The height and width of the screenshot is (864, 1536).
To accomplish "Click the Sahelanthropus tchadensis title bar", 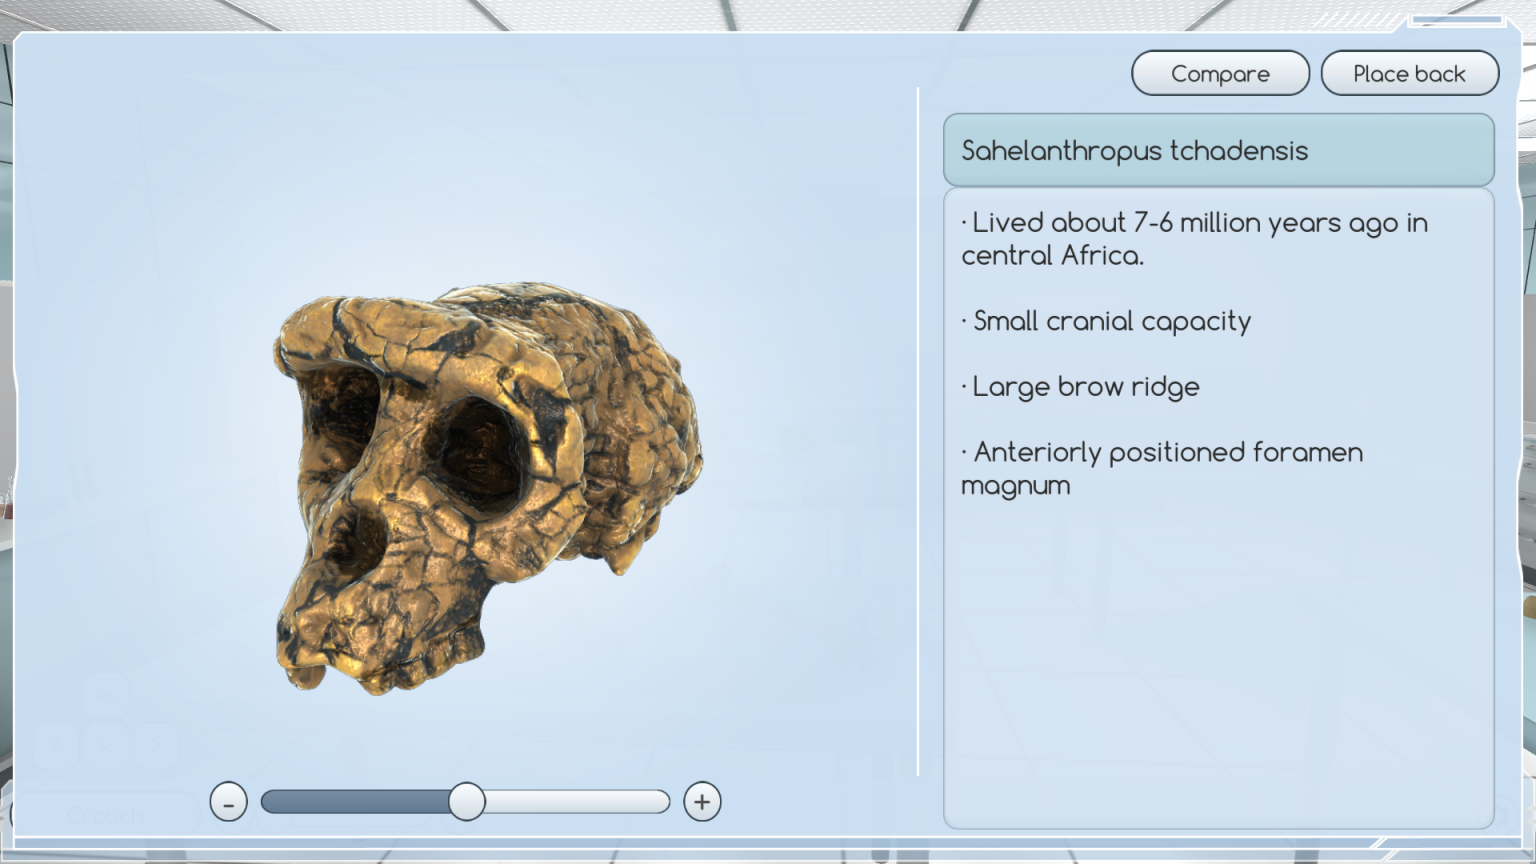I will pos(1218,151).
